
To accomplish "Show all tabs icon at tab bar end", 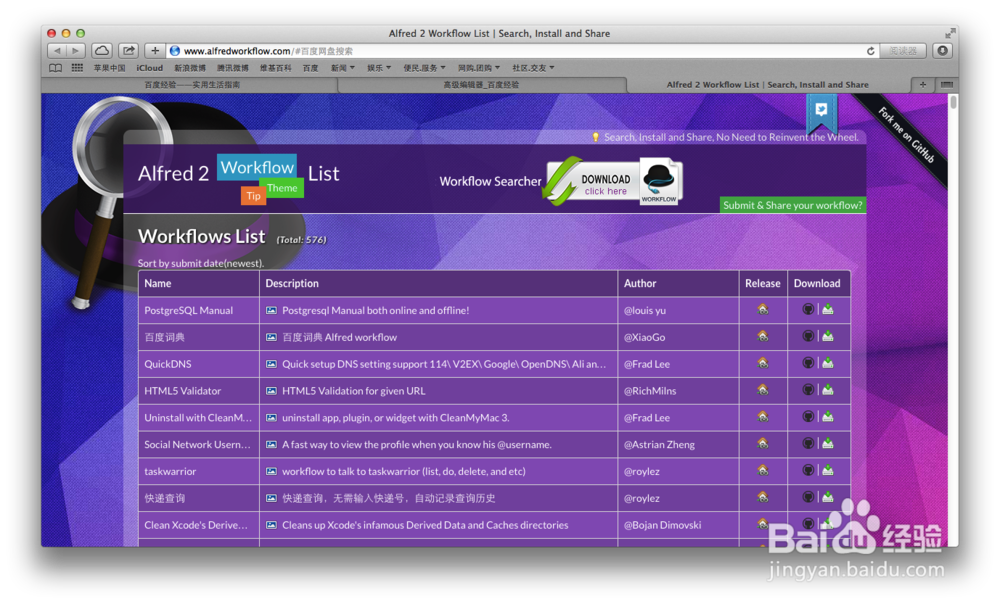I will pyautogui.click(x=946, y=84).
